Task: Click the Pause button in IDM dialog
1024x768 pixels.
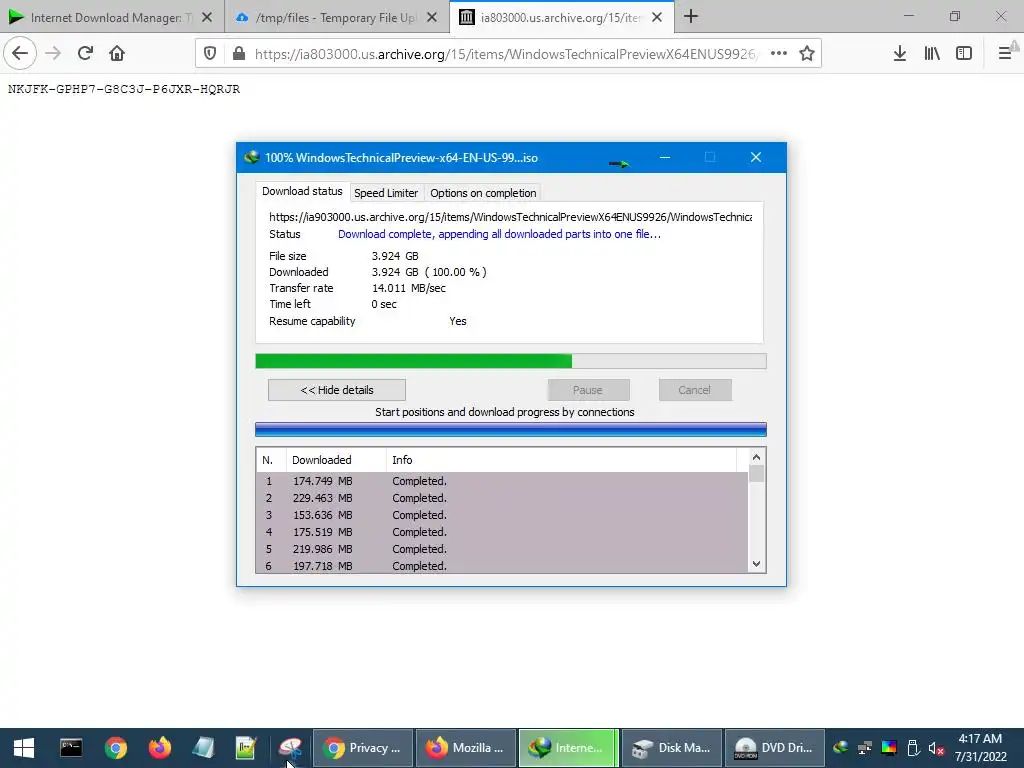Action: (588, 390)
